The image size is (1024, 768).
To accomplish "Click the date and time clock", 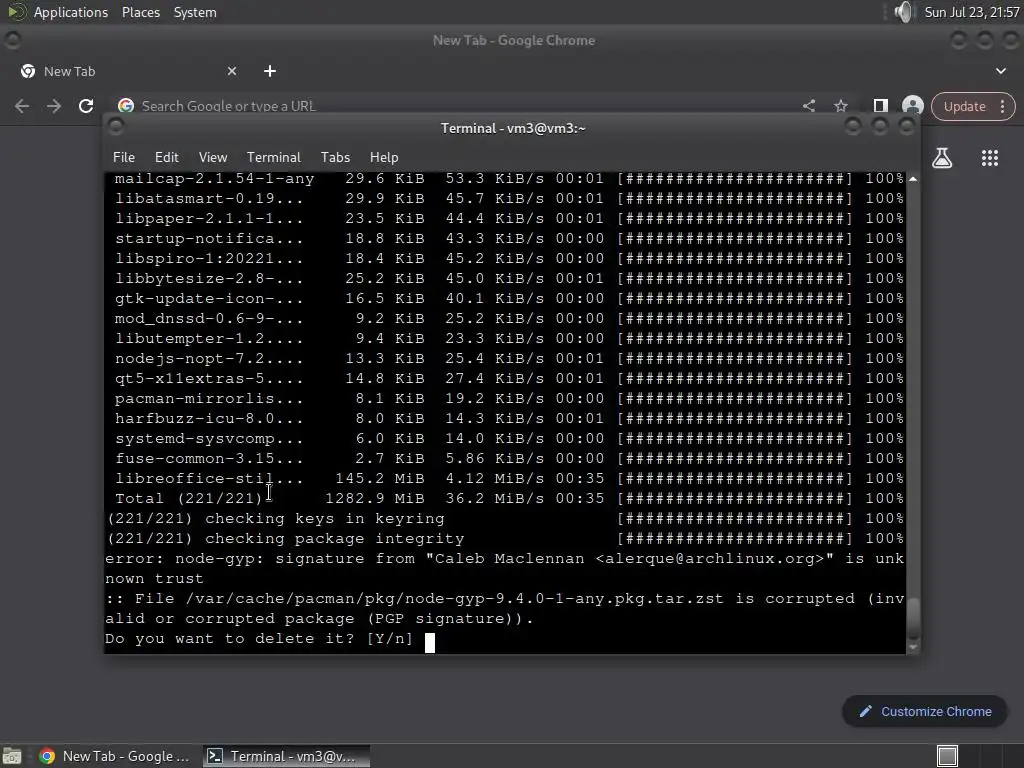I will point(972,12).
